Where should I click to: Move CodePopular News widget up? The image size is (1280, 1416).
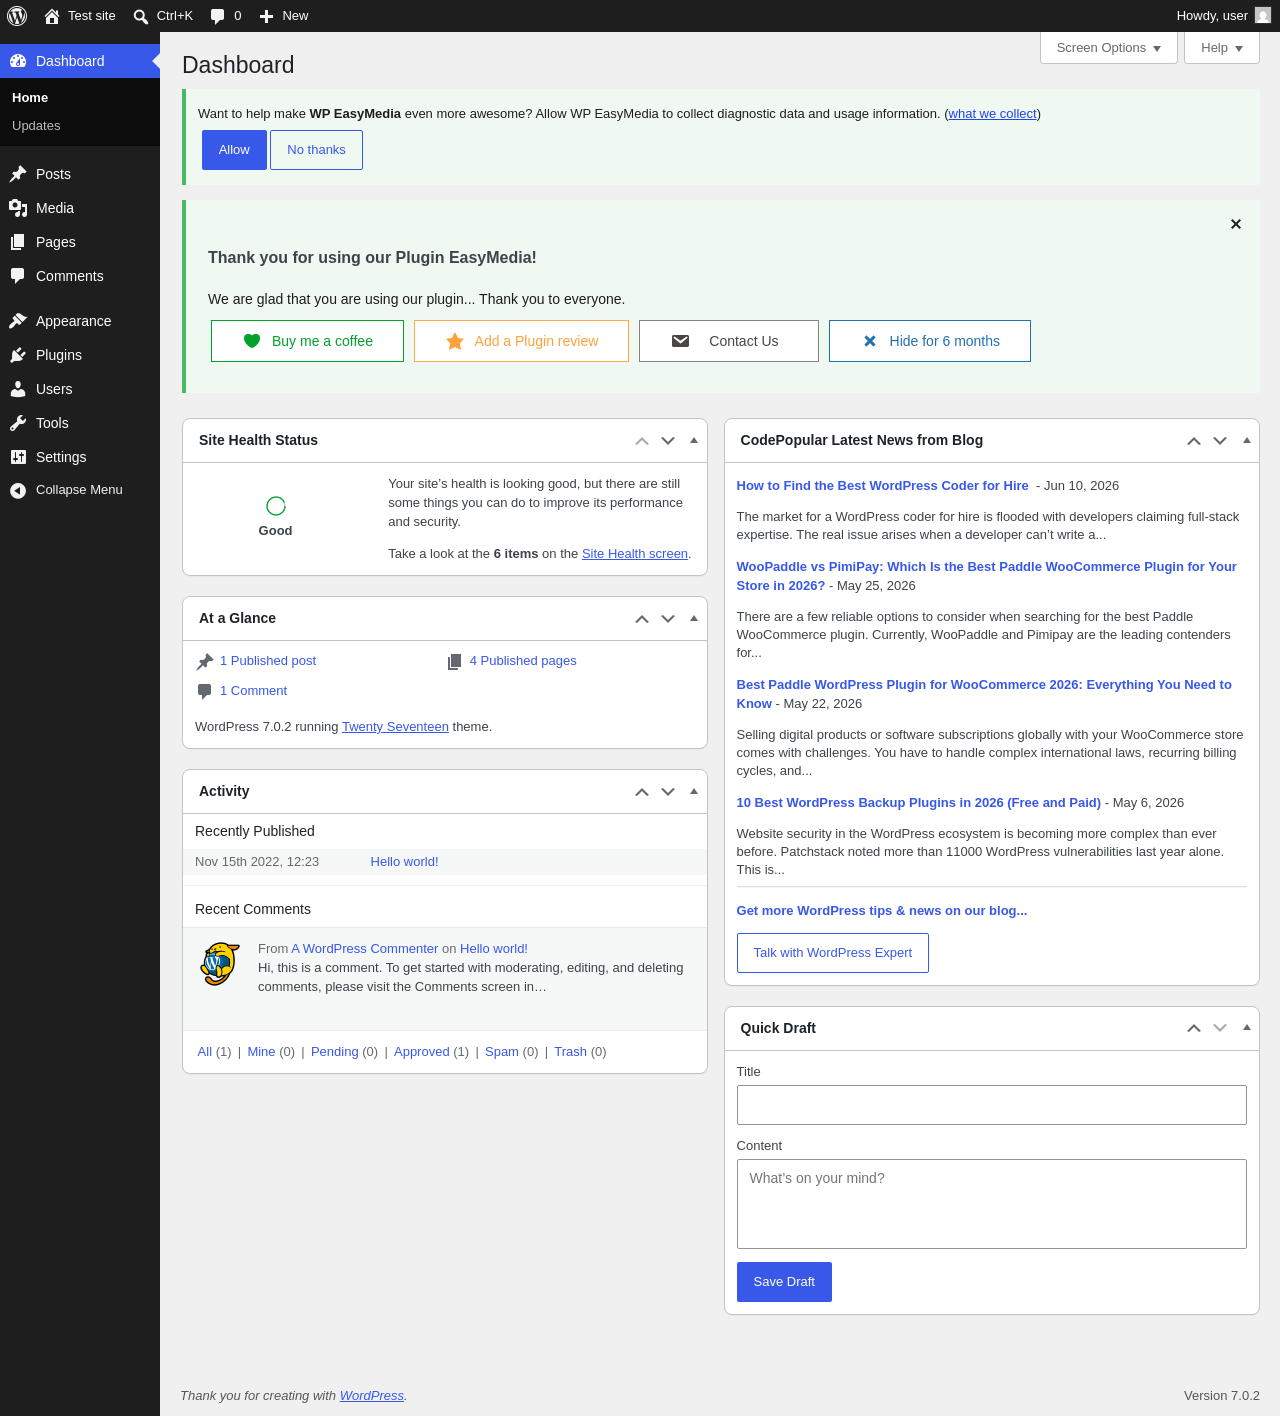click(1194, 441)
